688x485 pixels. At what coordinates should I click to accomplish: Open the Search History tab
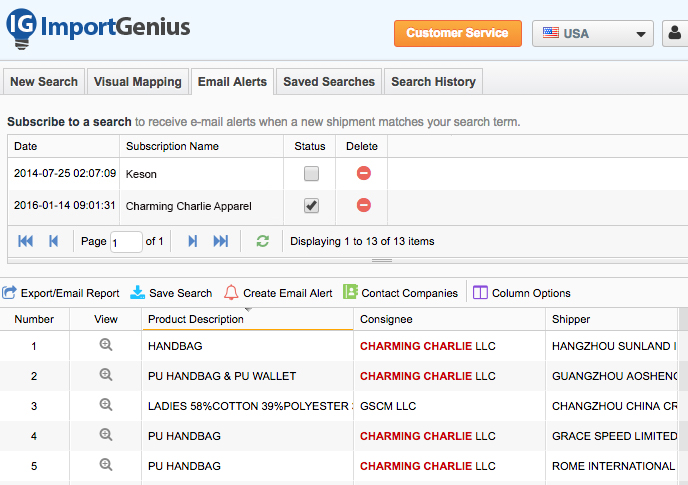pos(434,82)
